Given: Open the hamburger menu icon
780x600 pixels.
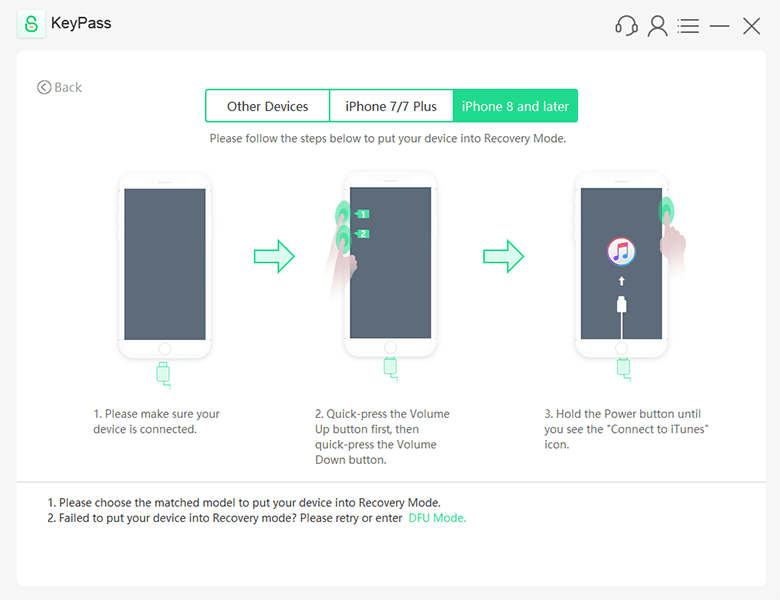Looking at the screenshot, I should (x=688, y=26).
